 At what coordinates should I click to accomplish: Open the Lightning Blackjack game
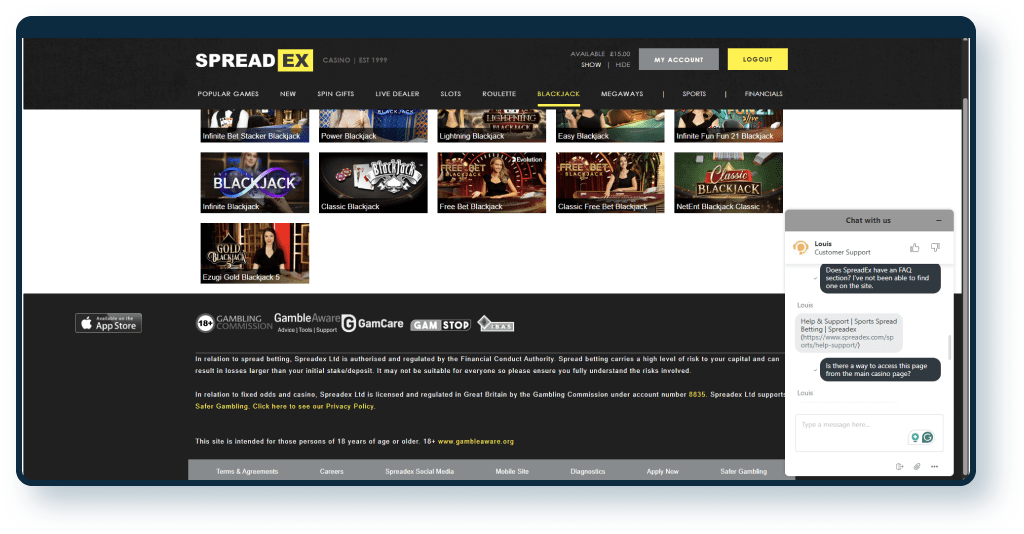pyautogui.click(x=492, y=126)
